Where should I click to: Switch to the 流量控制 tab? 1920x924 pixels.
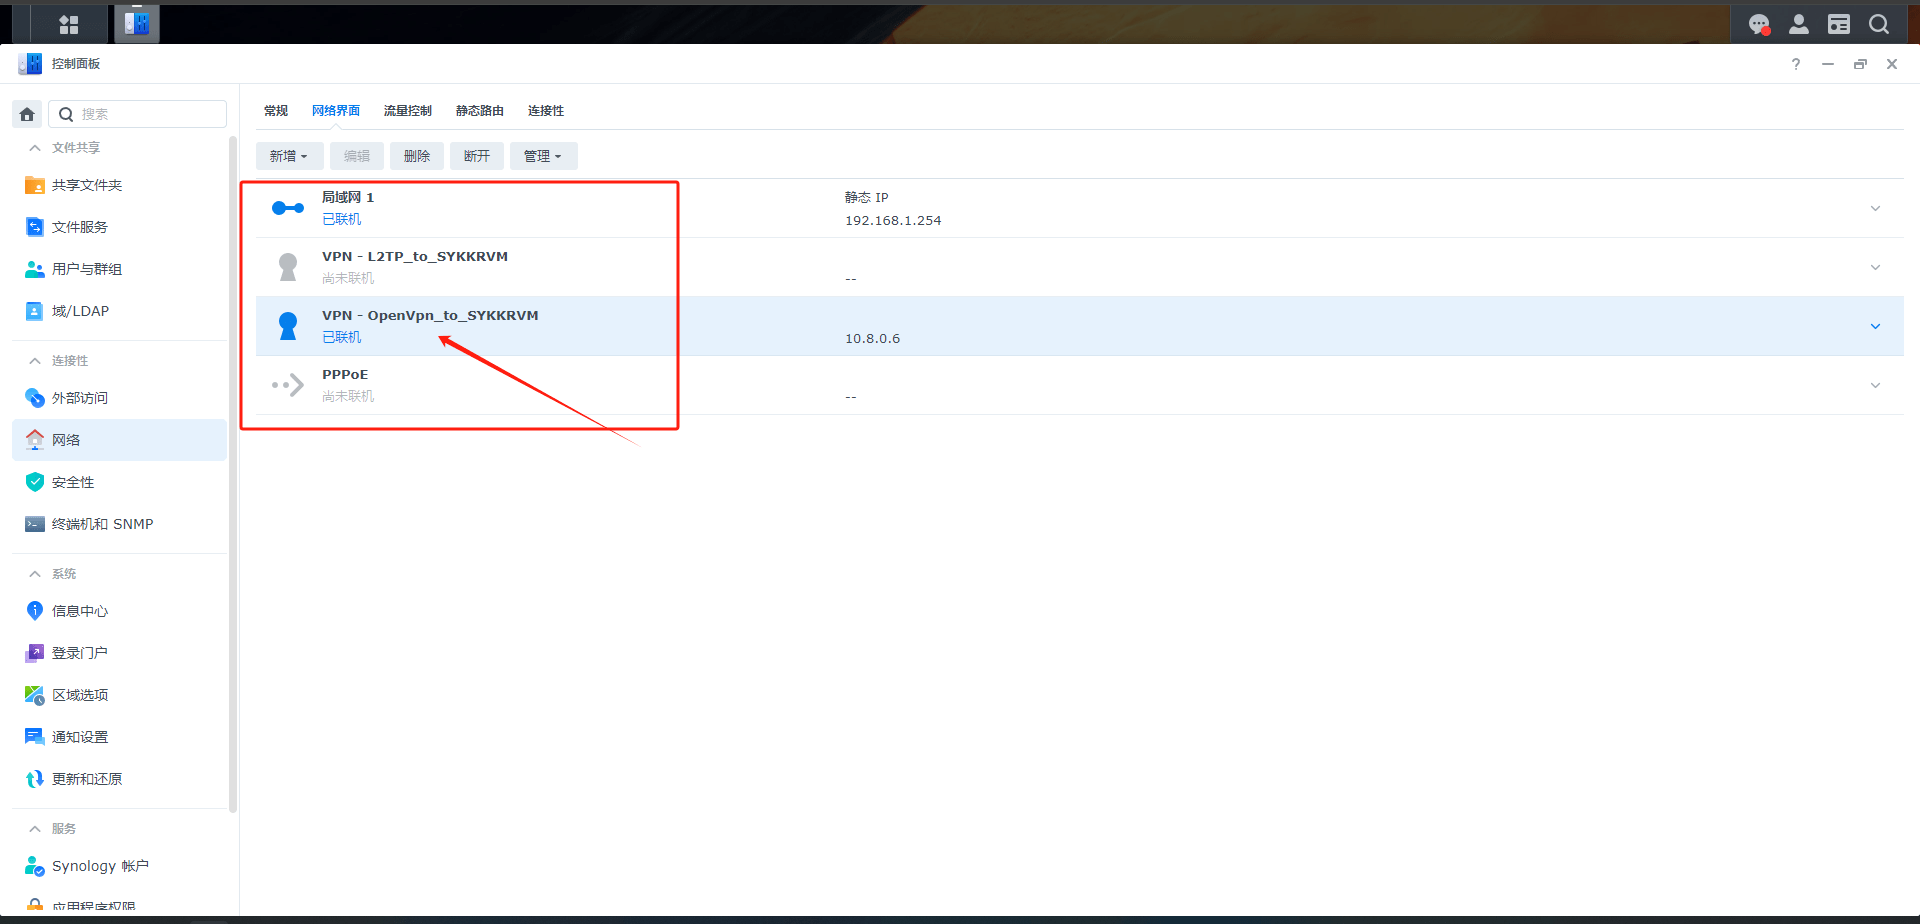click(x=407, y=111)
